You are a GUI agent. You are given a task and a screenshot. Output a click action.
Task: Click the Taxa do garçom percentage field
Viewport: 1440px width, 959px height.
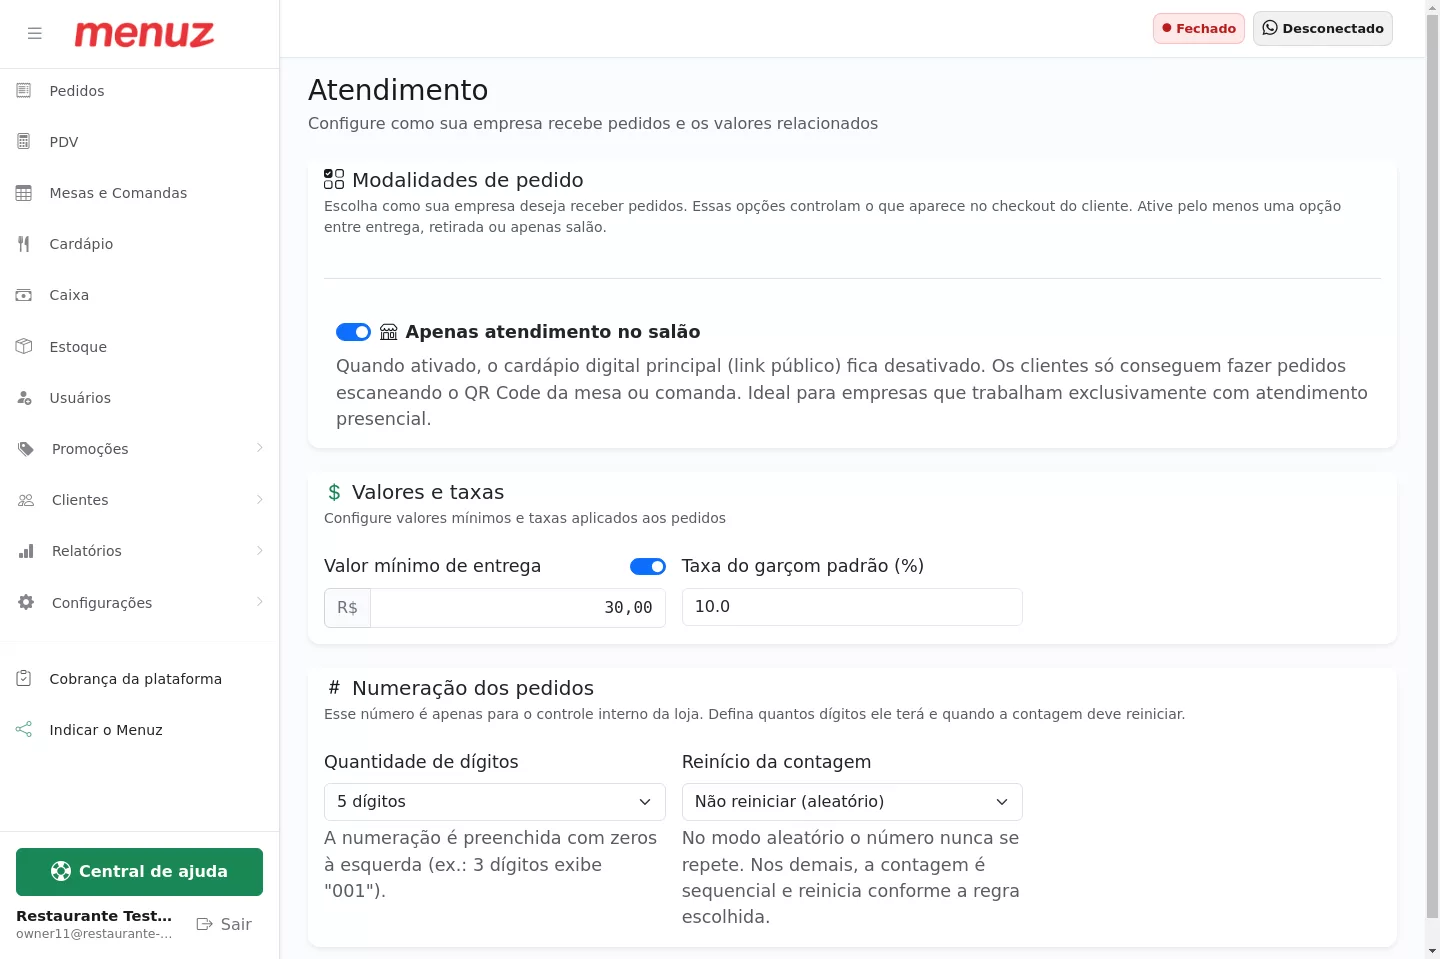coord(852,607)
